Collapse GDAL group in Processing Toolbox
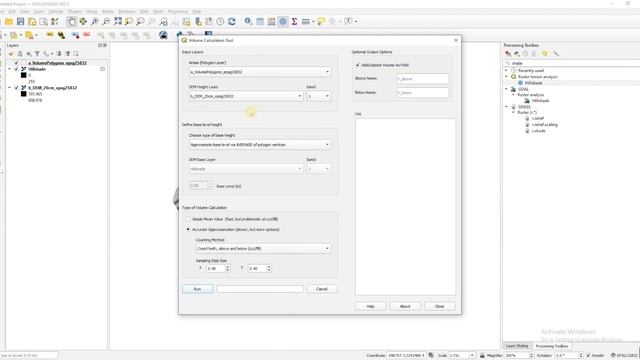 (507, 89)
